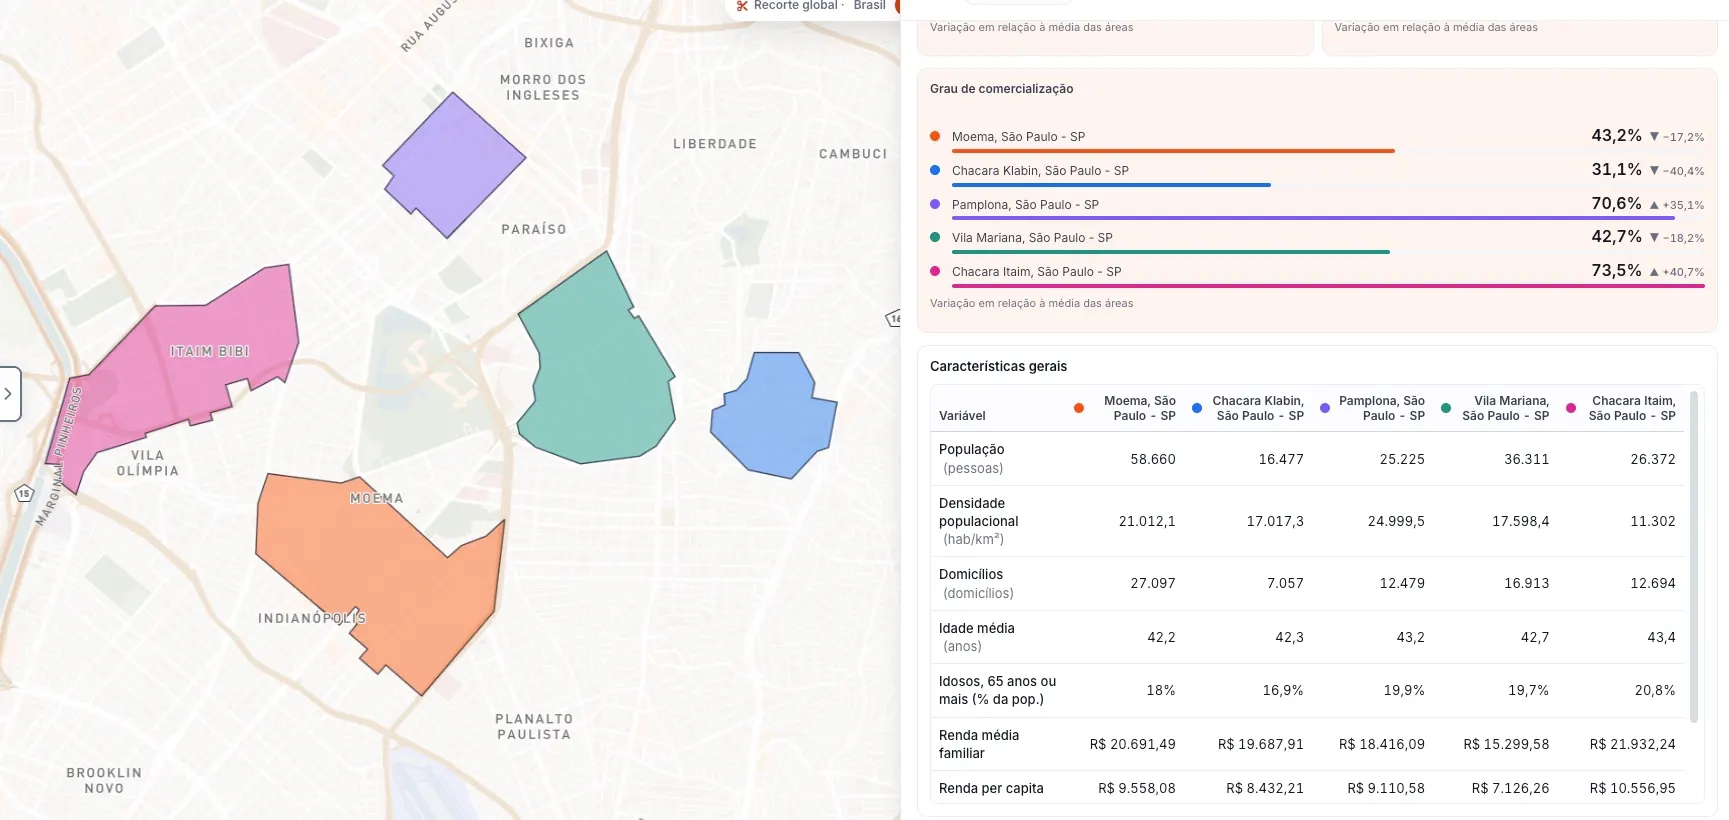Click the 70,6% Pamplona percentage

pos(1616,203)
